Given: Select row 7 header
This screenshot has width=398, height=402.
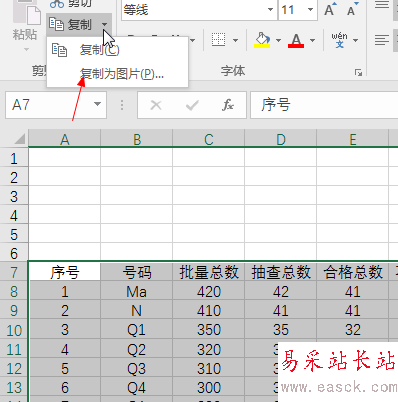Looking at the screenshot, I should pyautogui.click(x=14, y=272).
